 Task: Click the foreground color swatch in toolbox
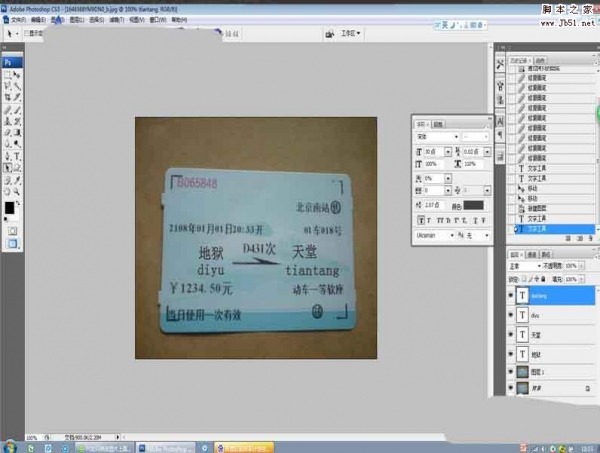(9, 208)
